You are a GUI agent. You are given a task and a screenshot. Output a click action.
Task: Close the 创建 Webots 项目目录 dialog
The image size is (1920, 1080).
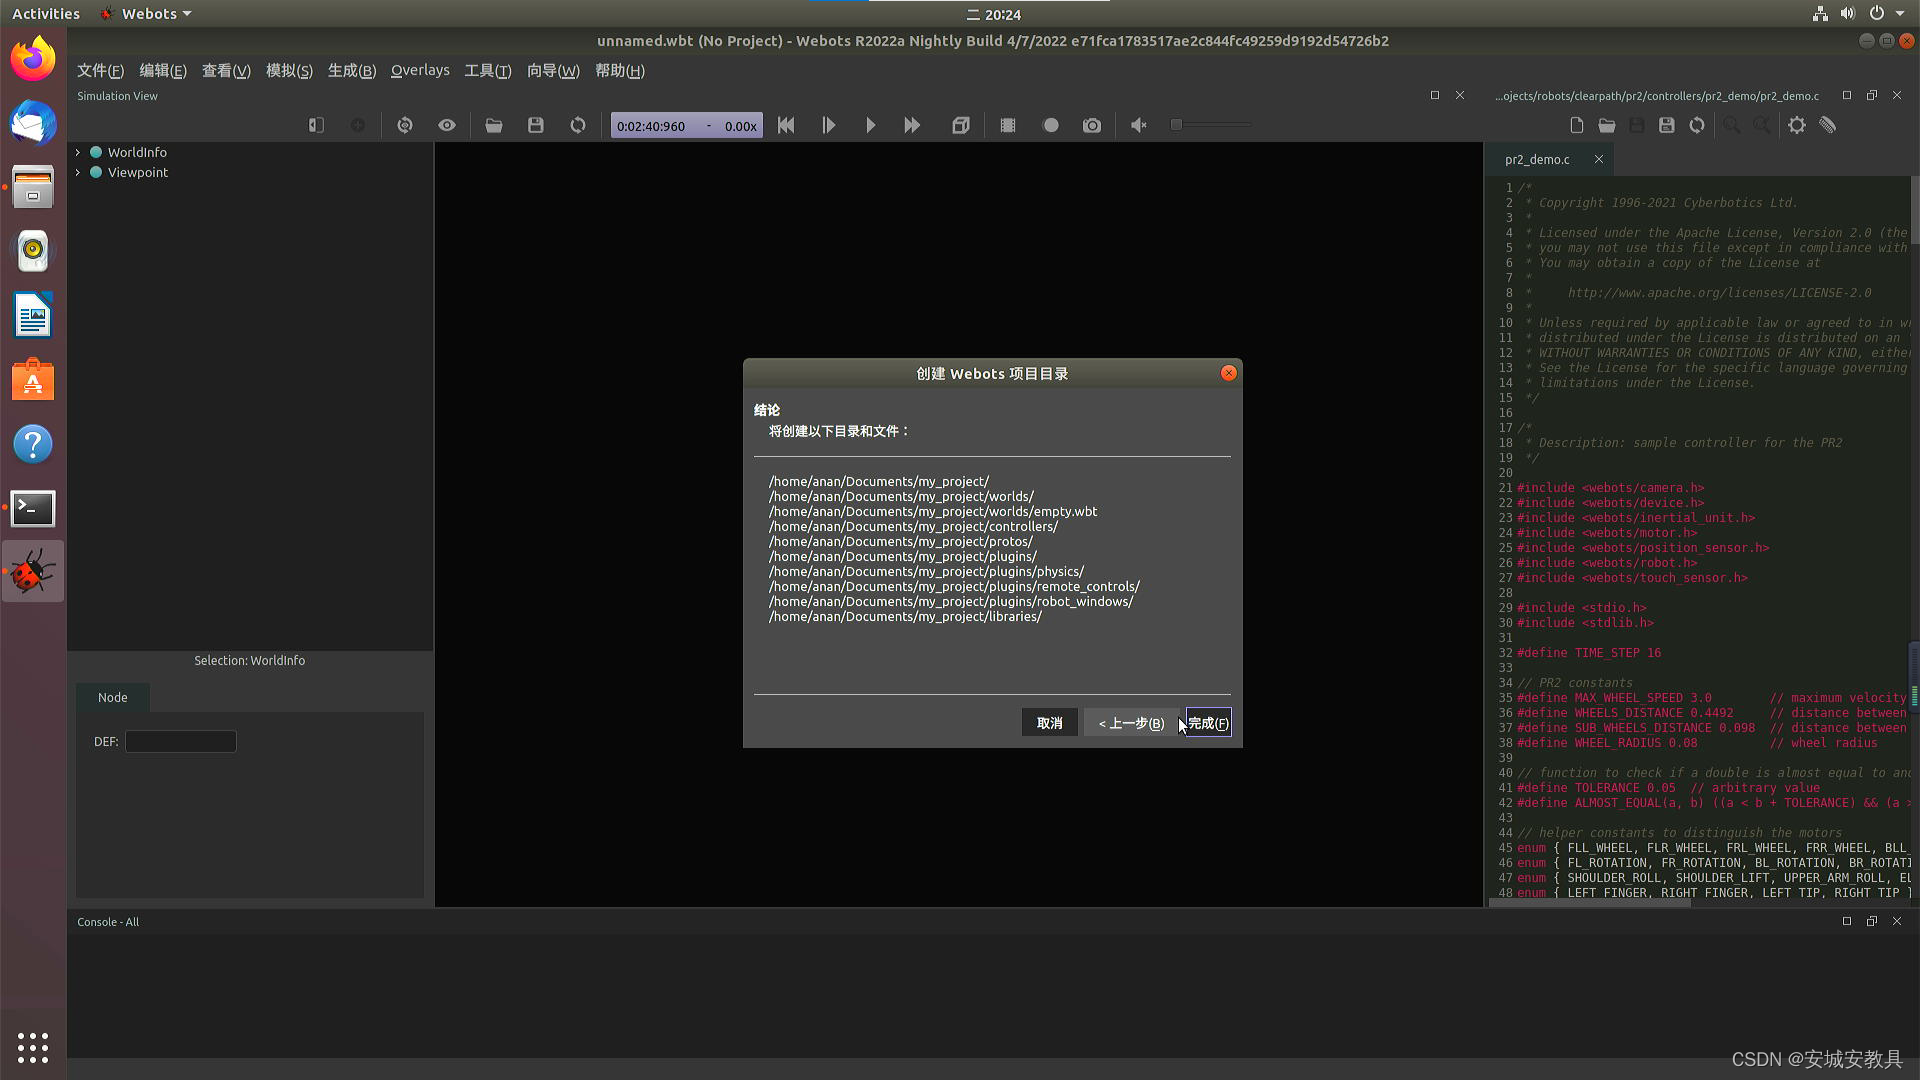click(1229, 373)
